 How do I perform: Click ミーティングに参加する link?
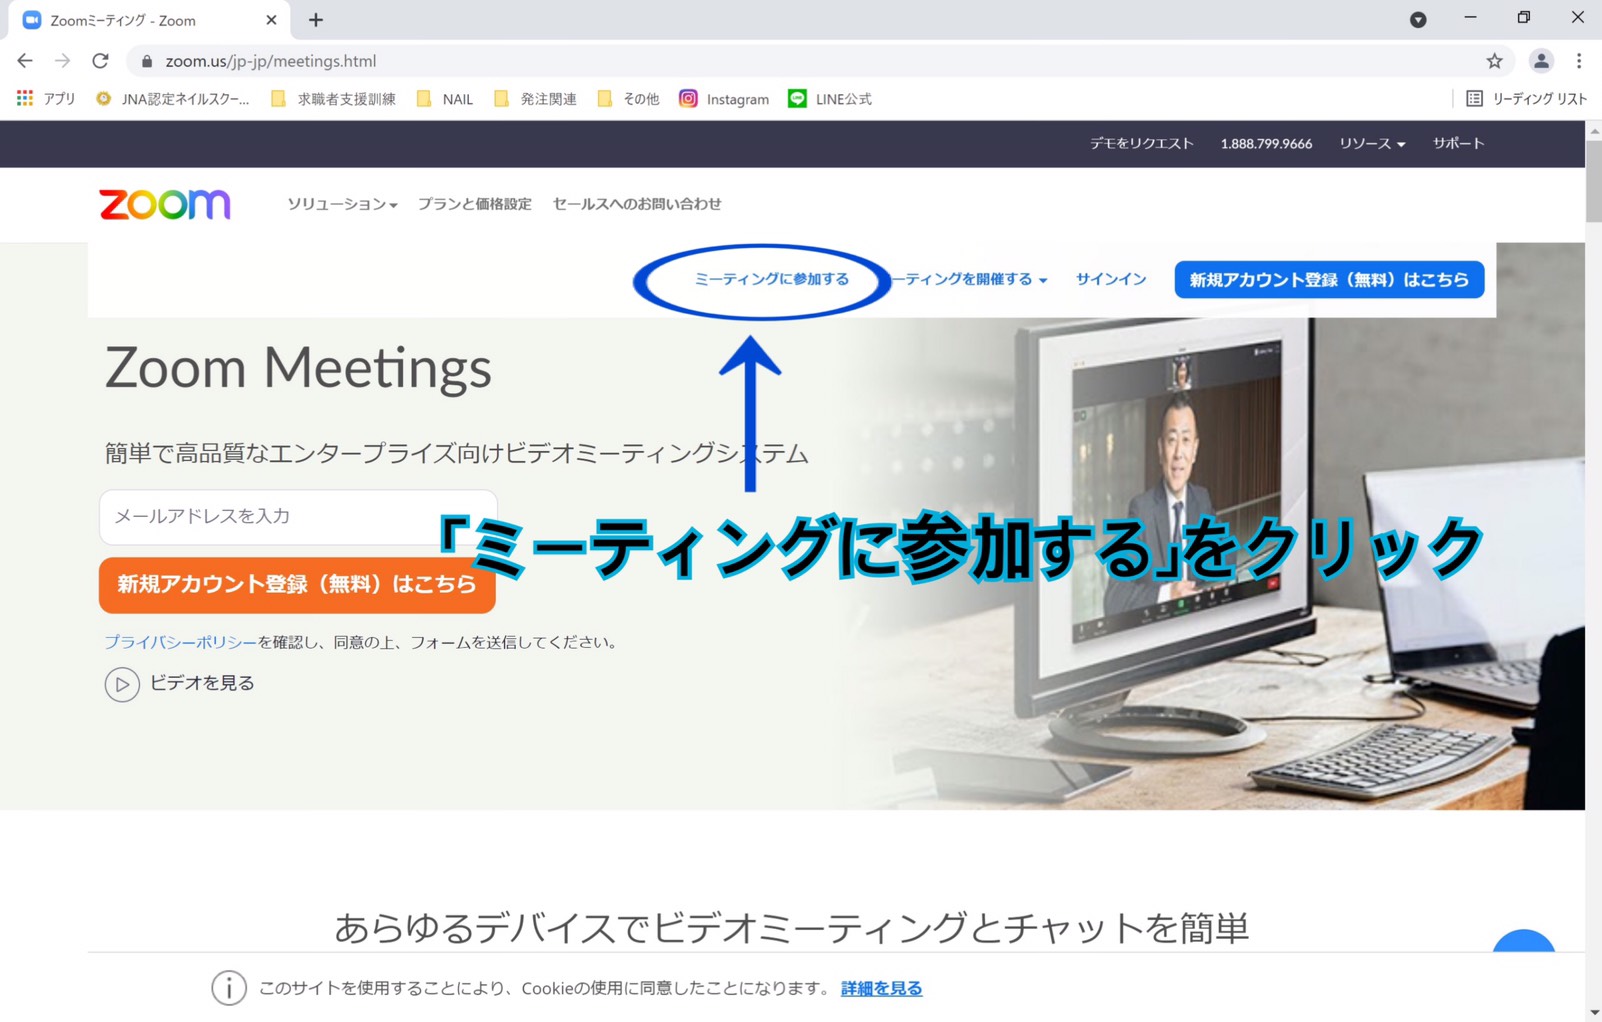point(771,280)
